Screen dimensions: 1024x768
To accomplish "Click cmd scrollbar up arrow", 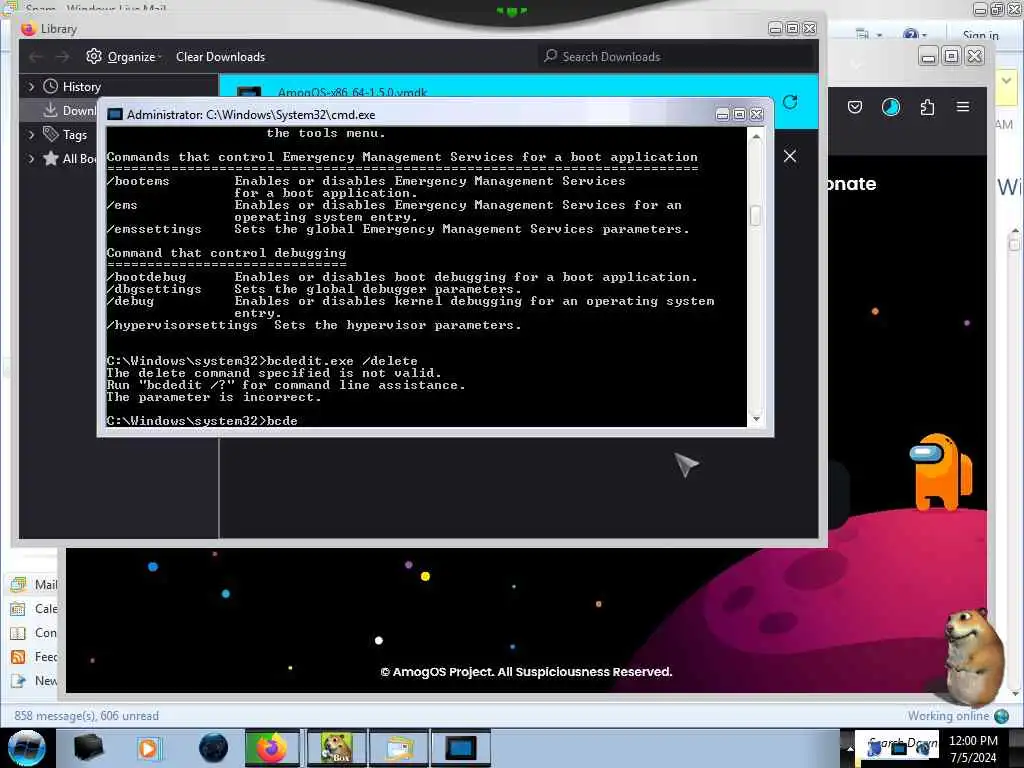I will 756,136.
